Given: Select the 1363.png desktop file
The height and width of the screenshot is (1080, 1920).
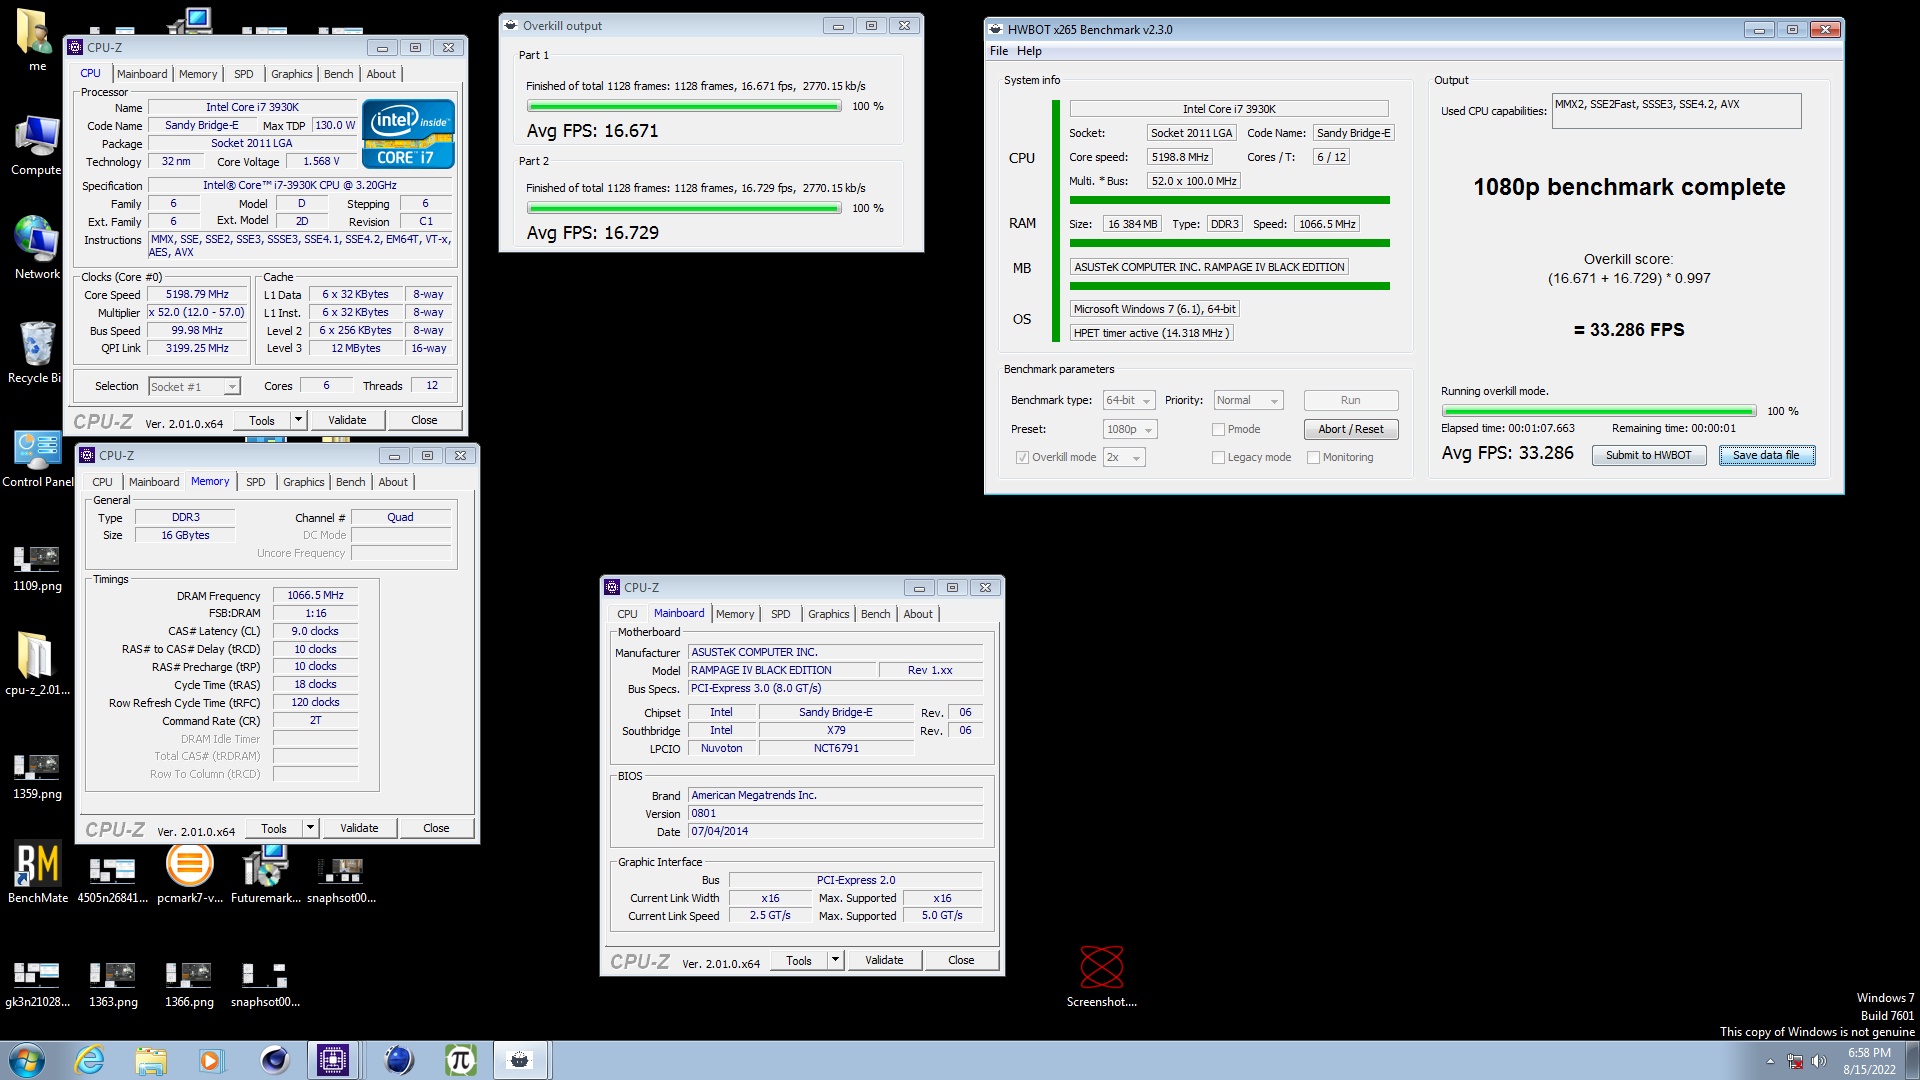Looking at the screenshot, I should point(113,983).
